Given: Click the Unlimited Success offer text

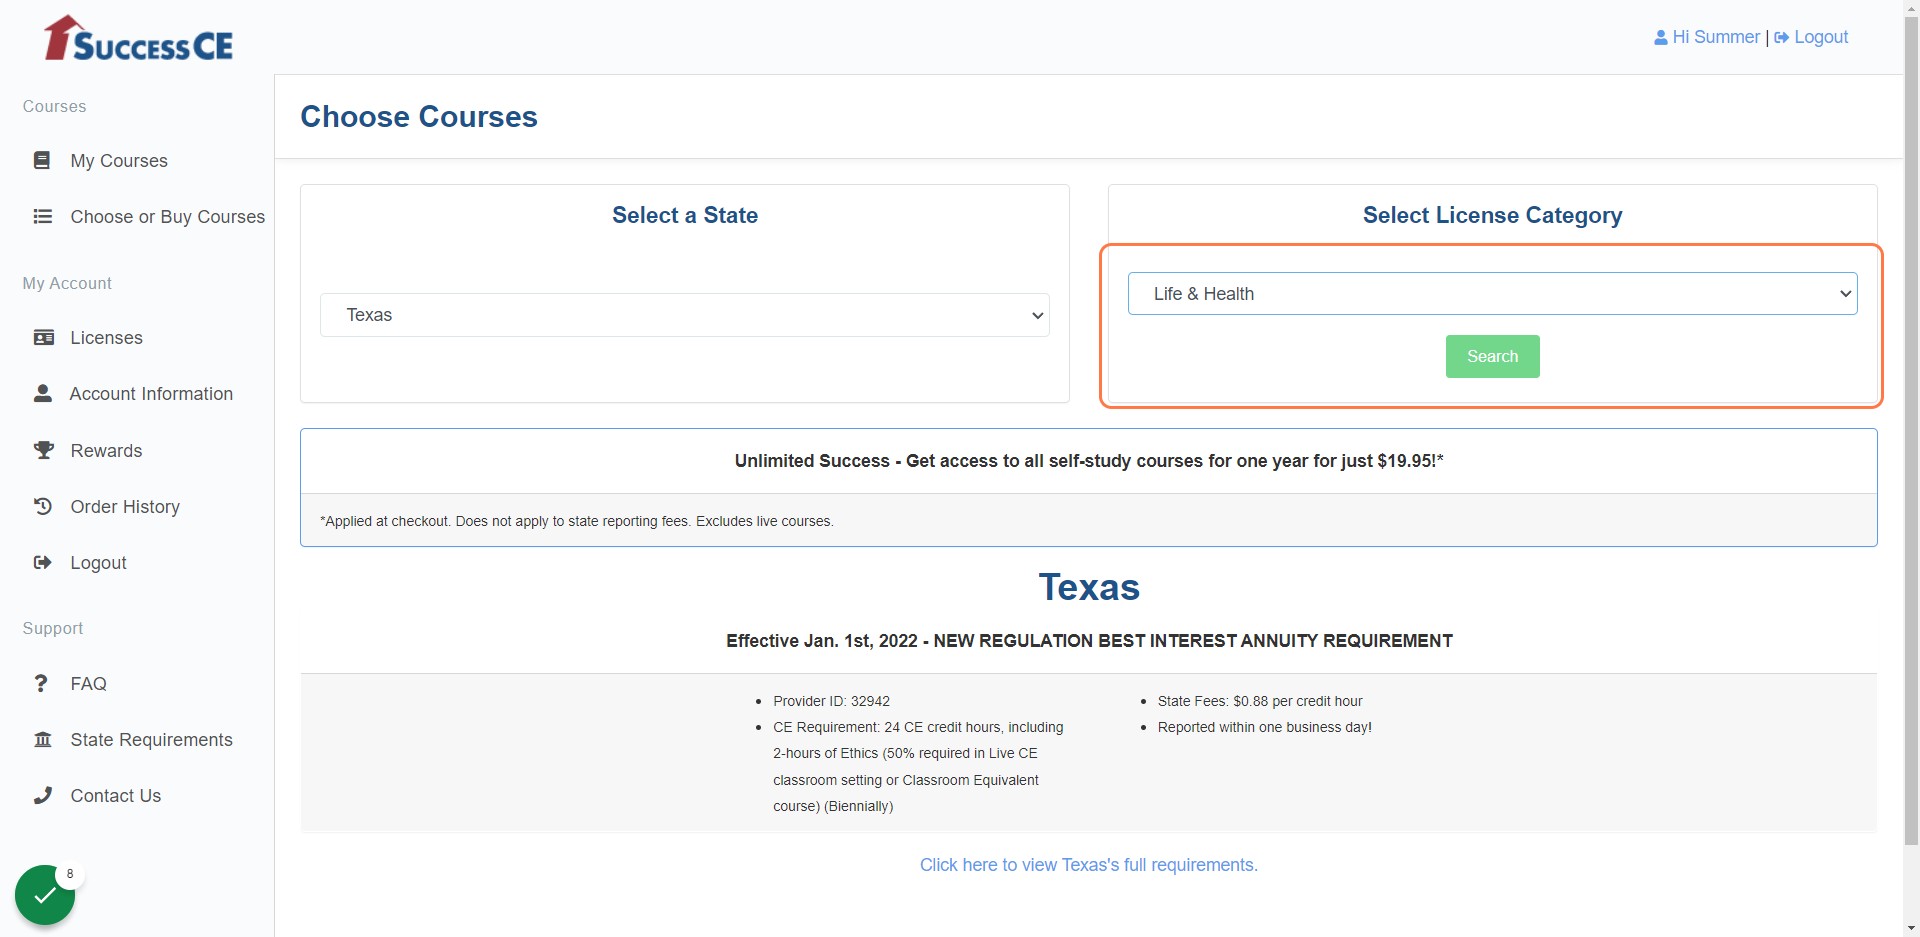Looking at the screenshot, I should pos(1089,461).
